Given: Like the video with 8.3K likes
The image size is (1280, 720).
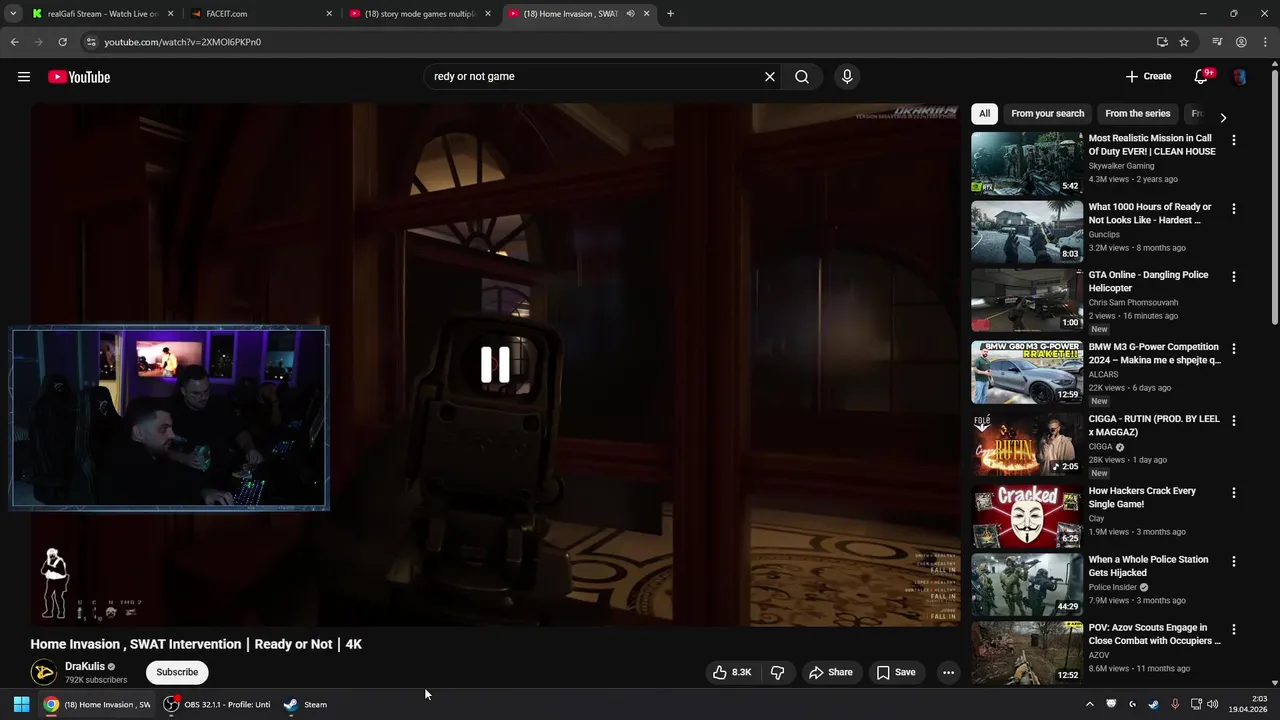Looking at the screenshot, I should tap(731, 672).
